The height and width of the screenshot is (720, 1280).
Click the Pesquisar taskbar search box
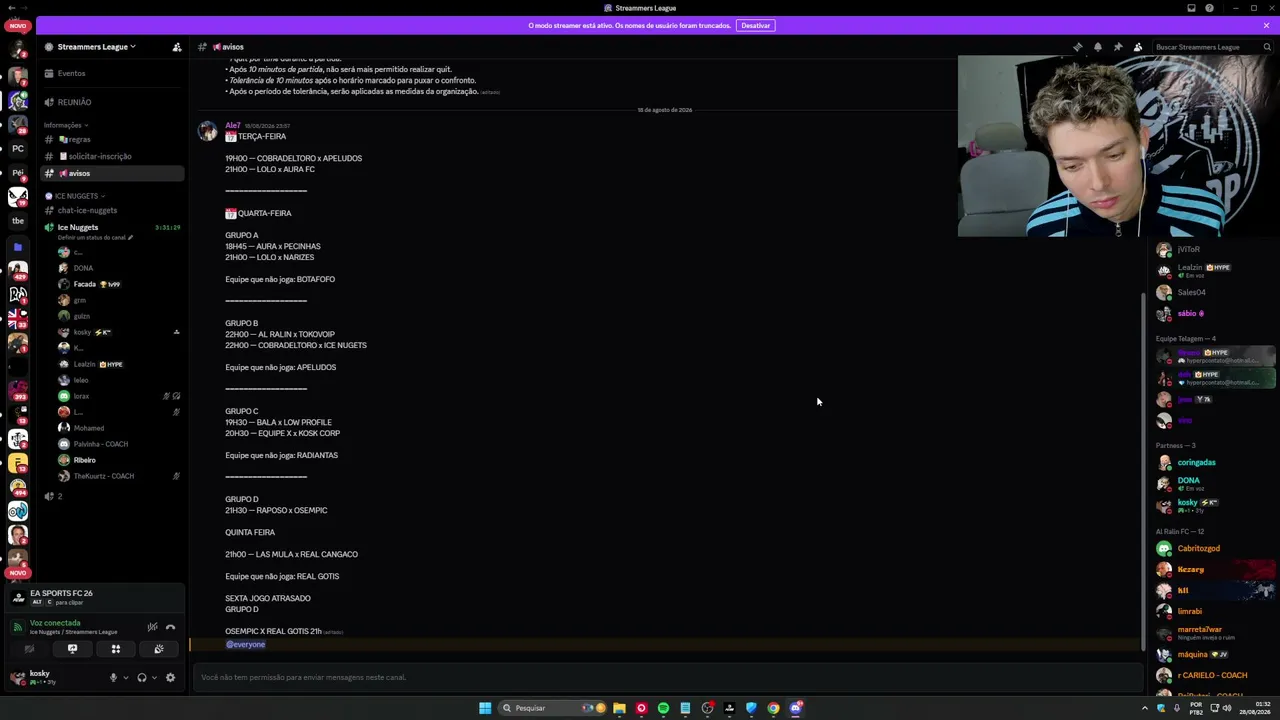(x=553, y=708)
